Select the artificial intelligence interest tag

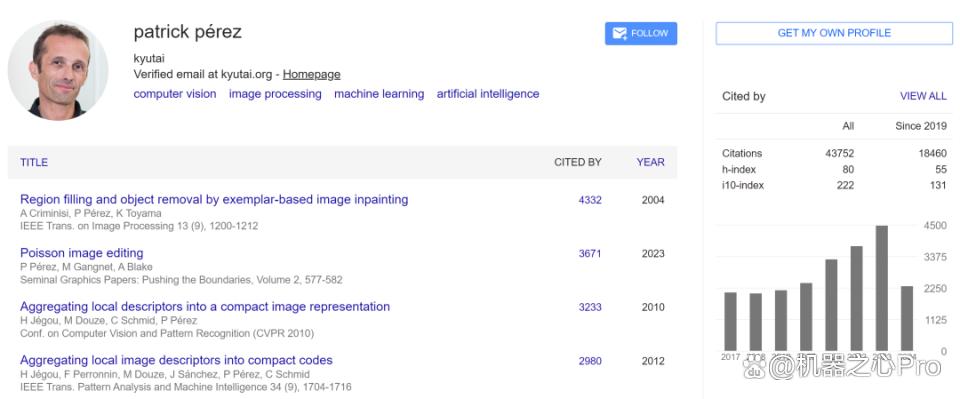coord(488,94)
